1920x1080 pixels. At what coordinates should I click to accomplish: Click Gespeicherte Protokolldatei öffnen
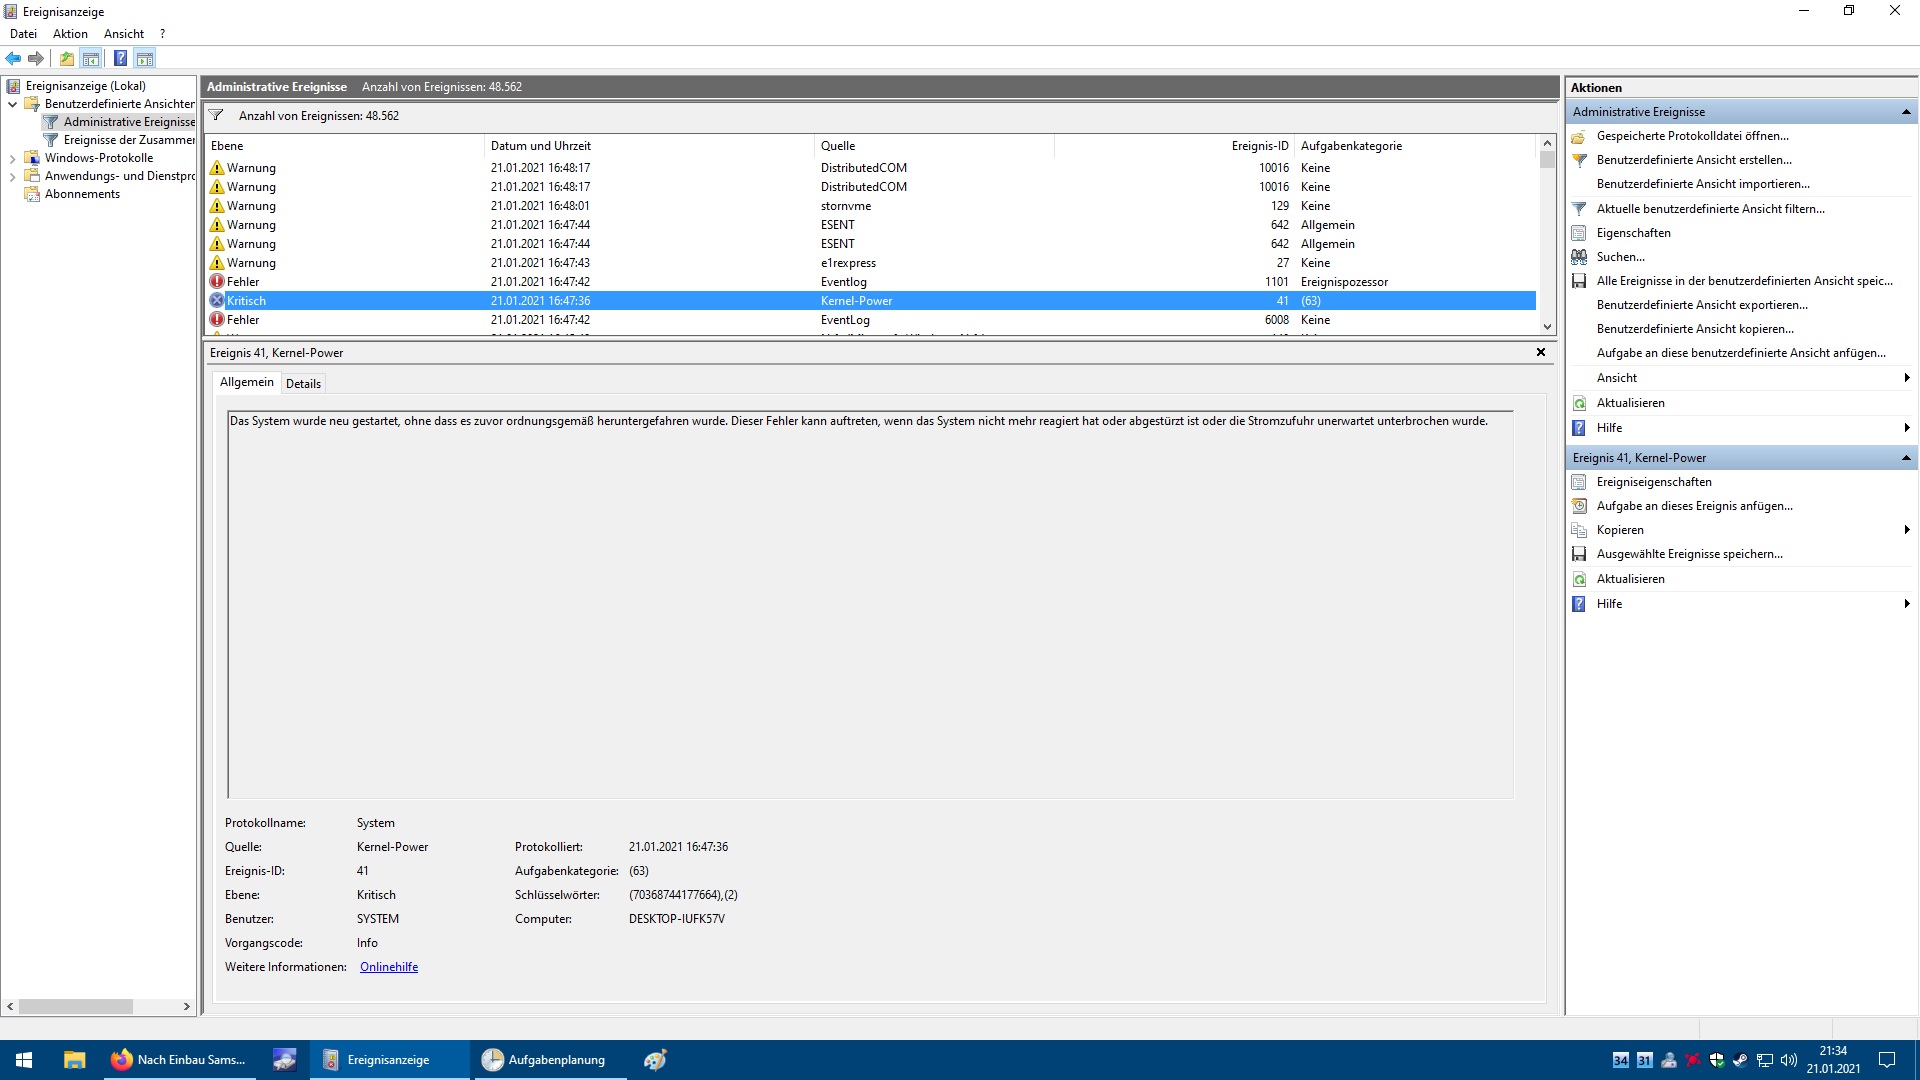click(x=1692, y=136)
